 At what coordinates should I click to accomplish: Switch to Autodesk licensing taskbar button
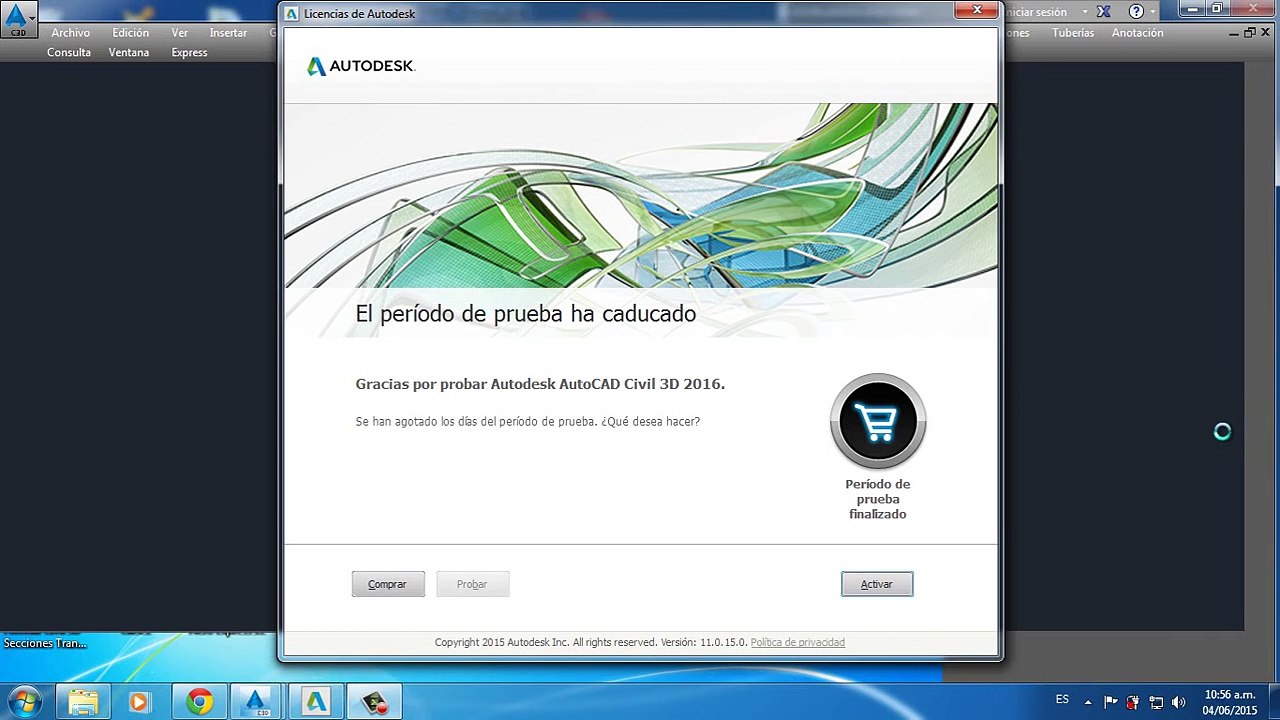tap(316, 702)
